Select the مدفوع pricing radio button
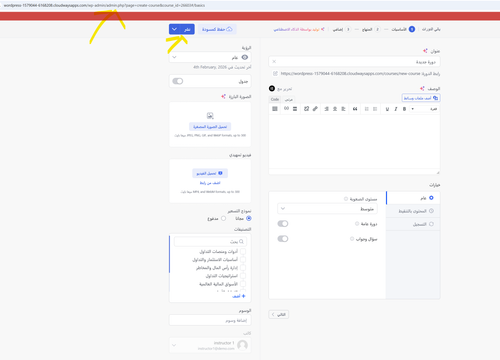 tap(223, 219)
